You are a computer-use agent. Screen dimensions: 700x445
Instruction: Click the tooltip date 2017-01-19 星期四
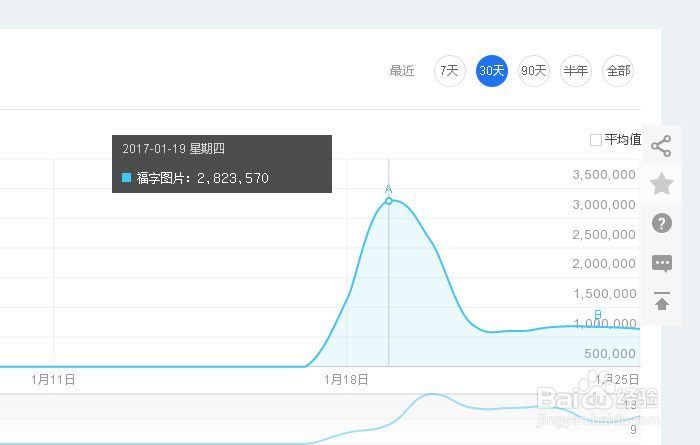[173, 149]
